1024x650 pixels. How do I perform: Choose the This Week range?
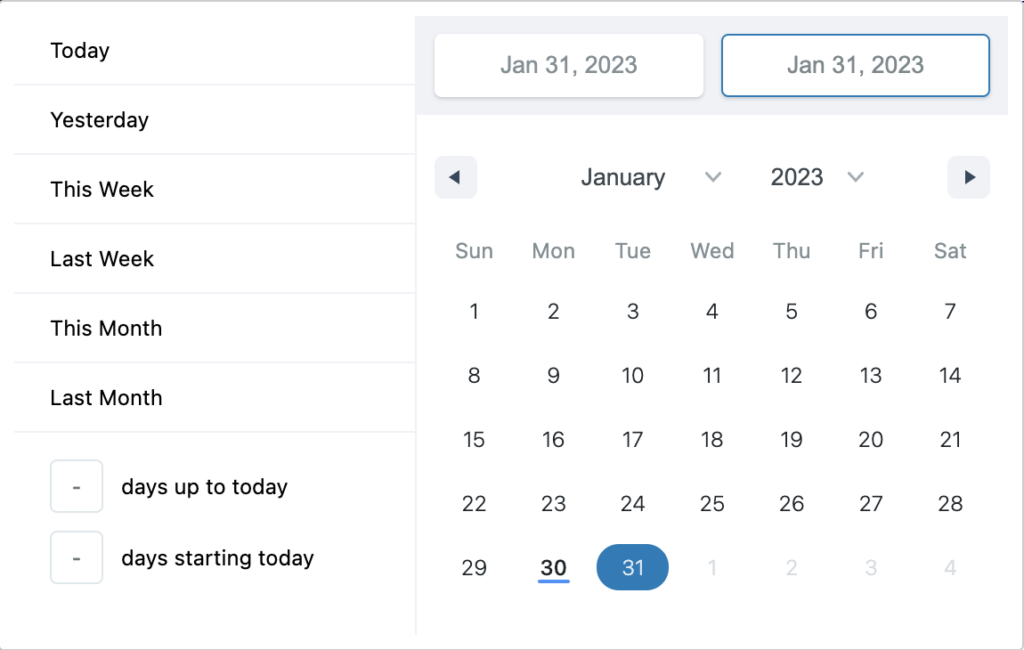215,189
